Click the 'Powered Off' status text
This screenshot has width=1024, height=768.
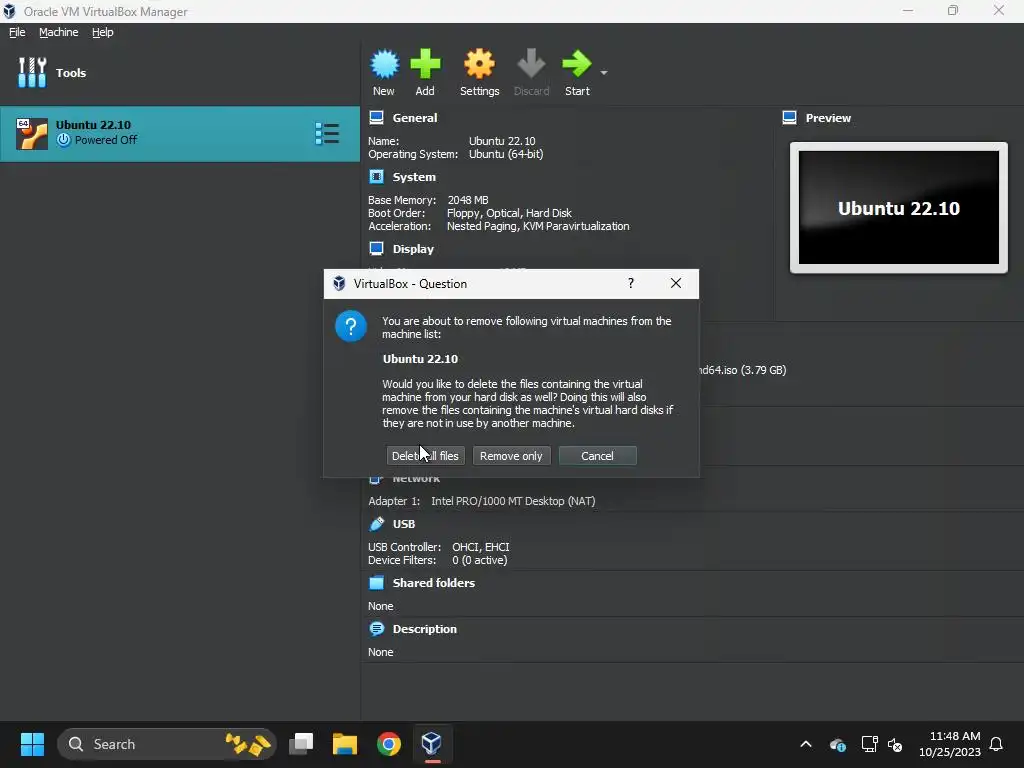106,140
